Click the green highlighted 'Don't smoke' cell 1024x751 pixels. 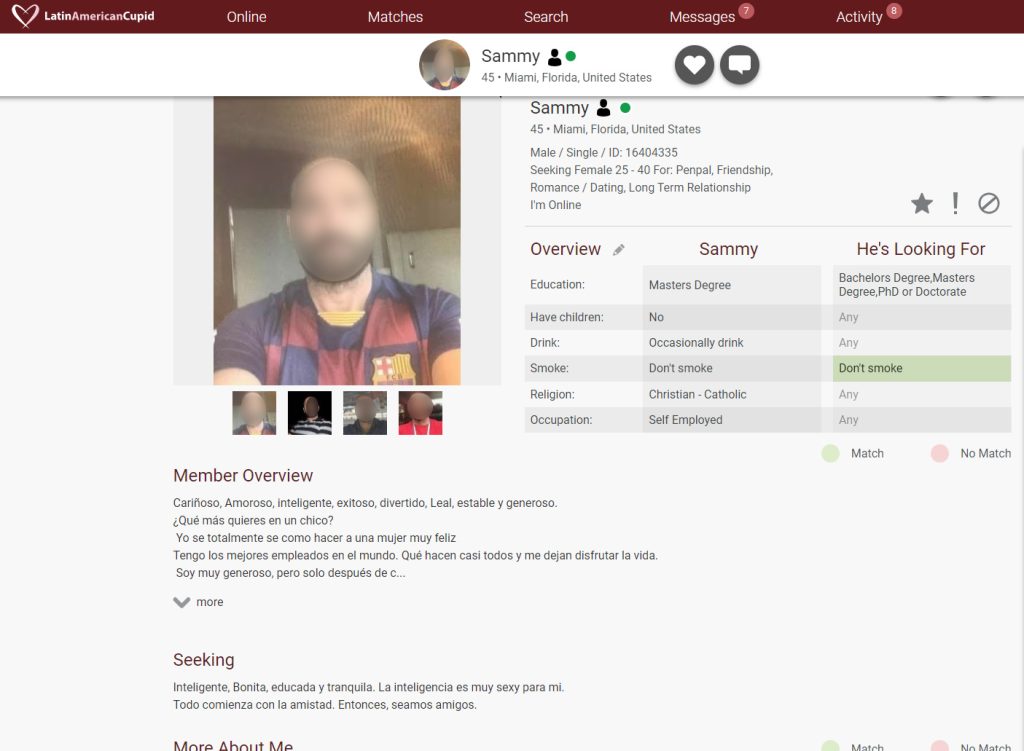(921, 368)
